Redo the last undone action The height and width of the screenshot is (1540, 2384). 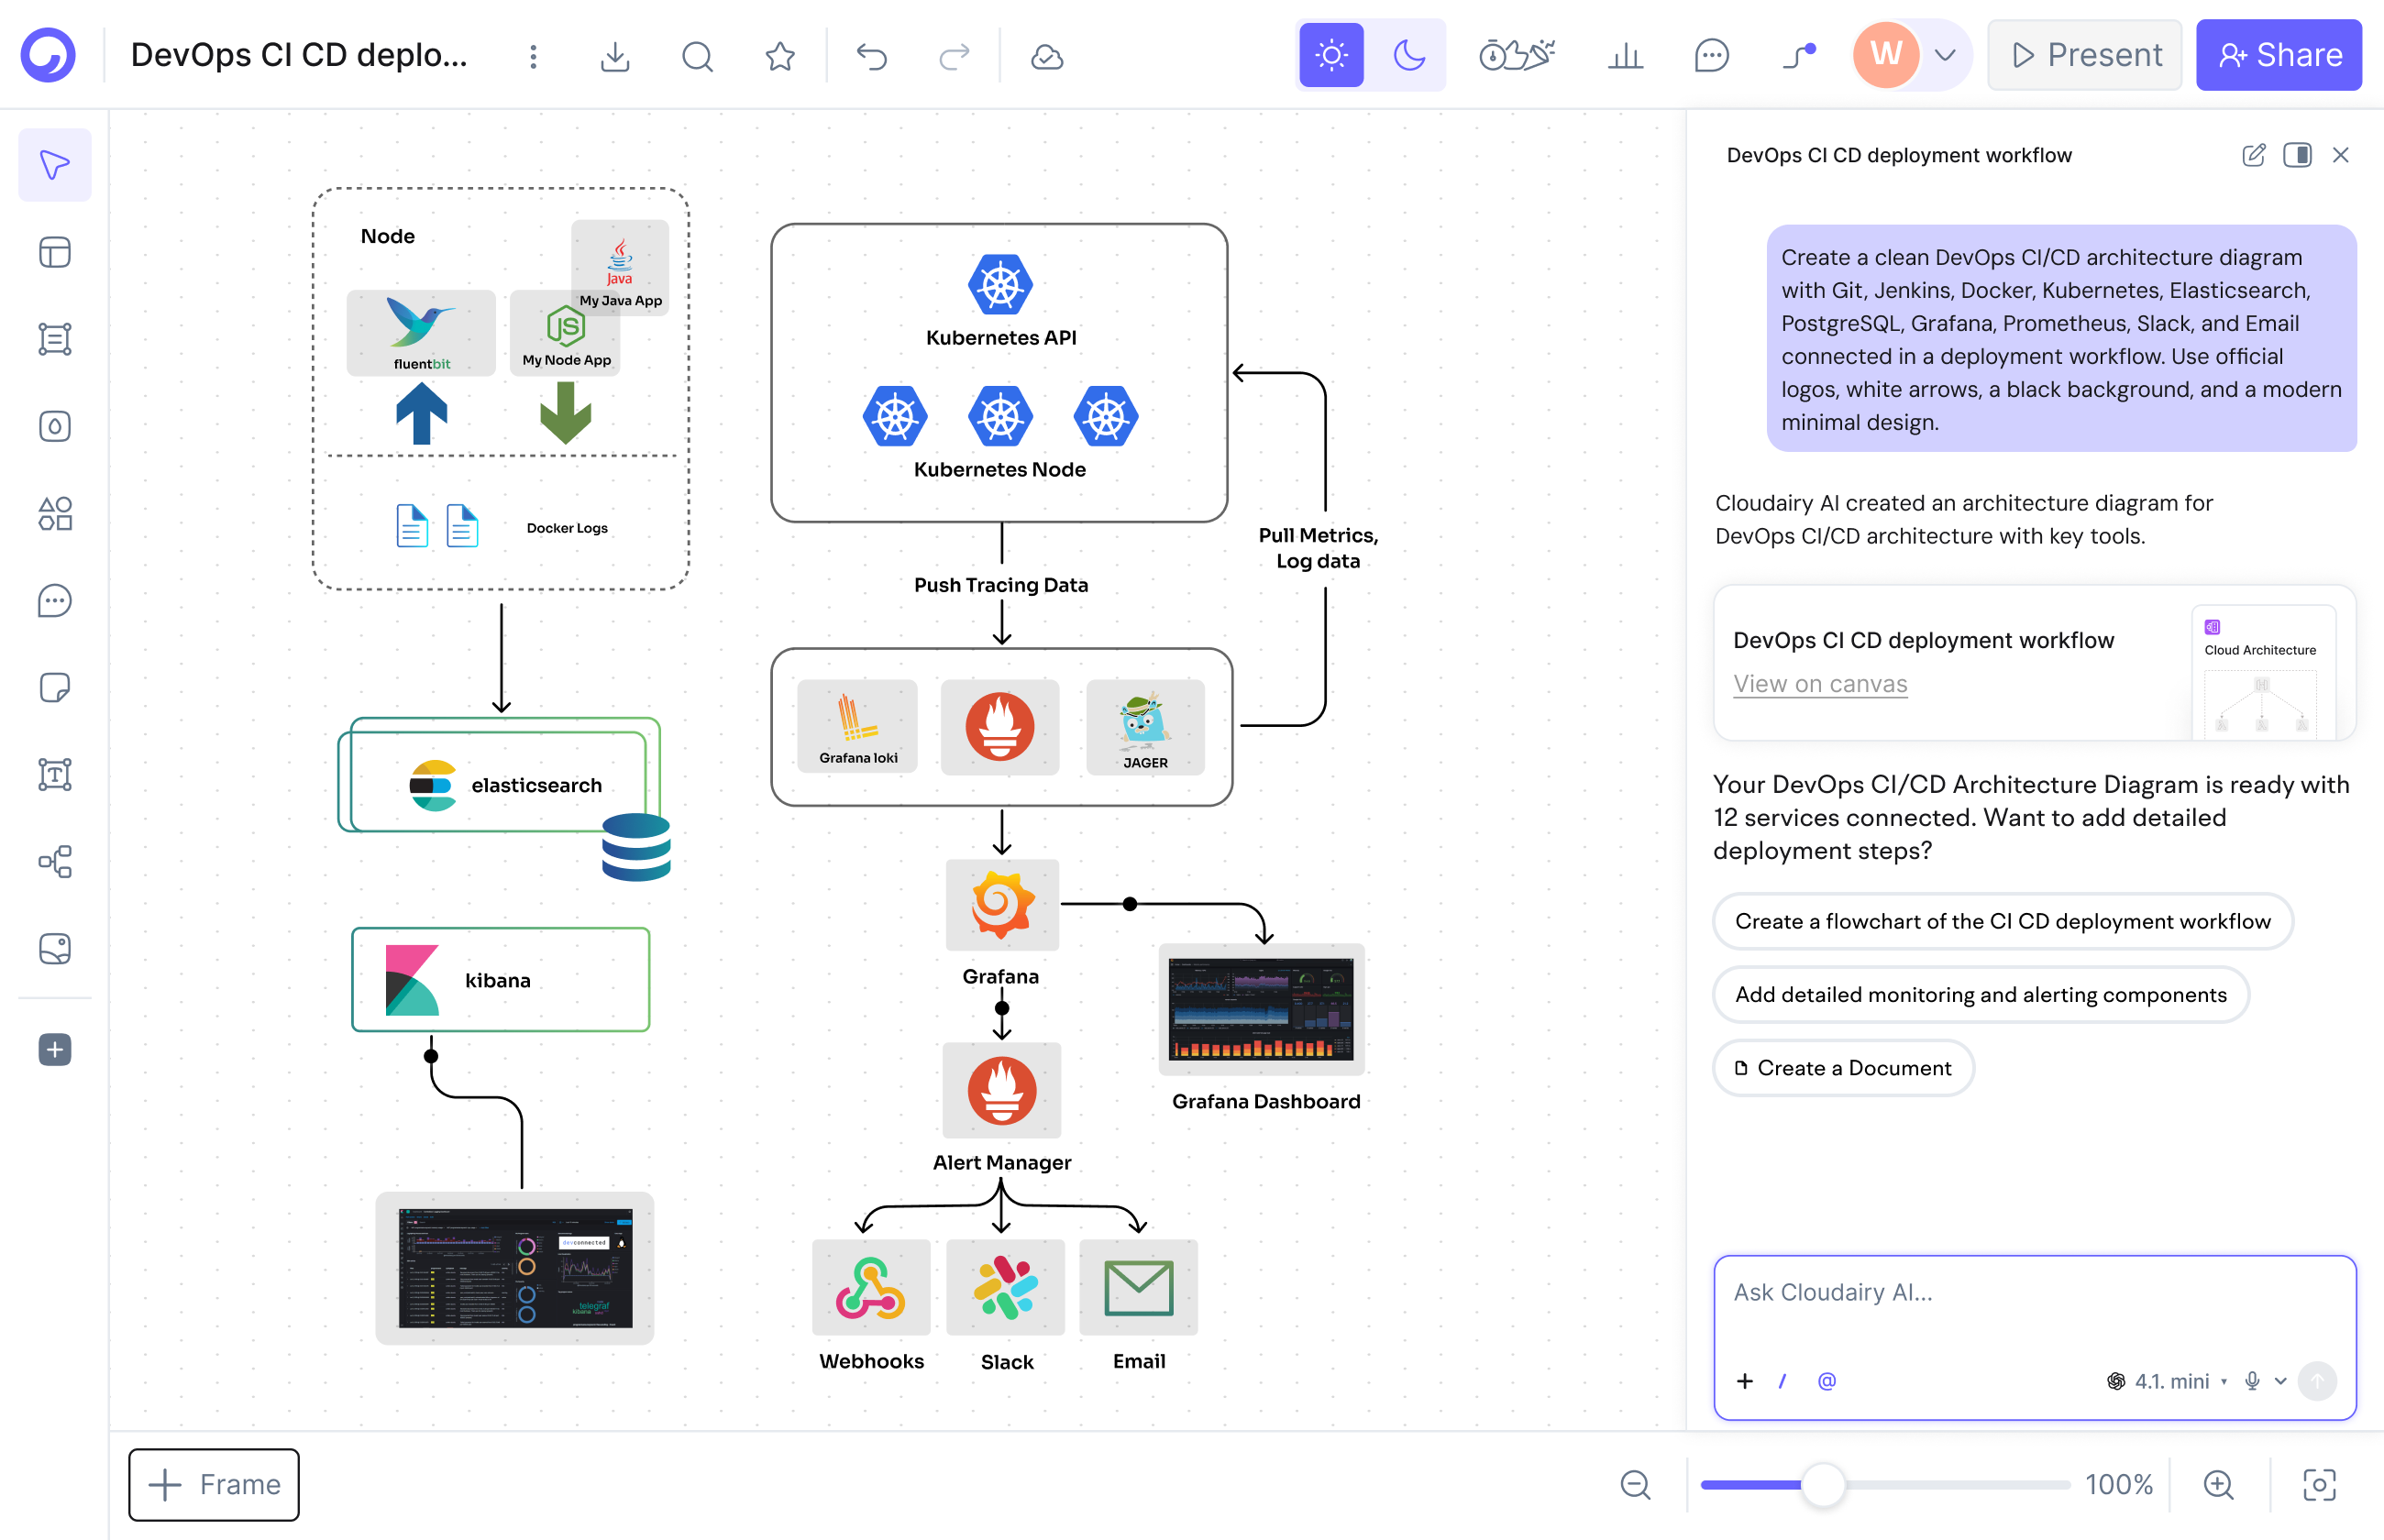(x=955, y=56)
